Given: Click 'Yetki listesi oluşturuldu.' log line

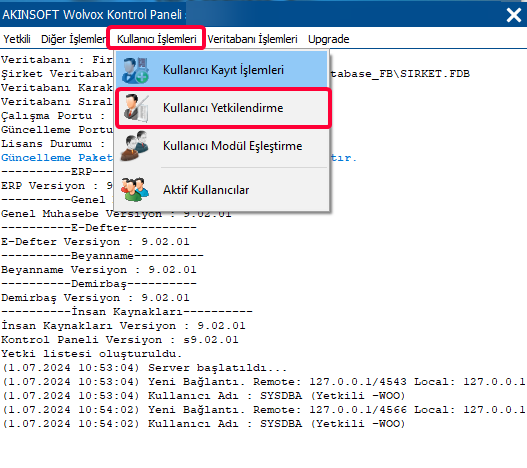Looking at the screenshot, I should [92, 354].
